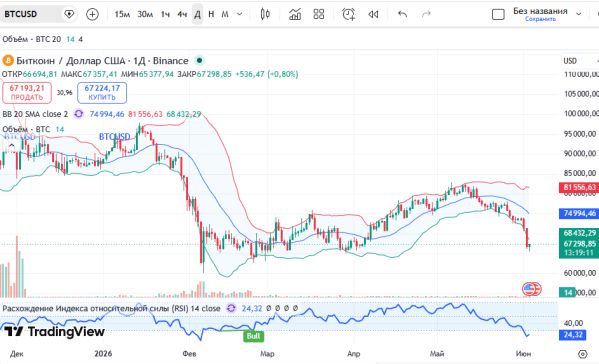
Task: Click the BB 20 SMA close 2 indicator legend
Action: coord(35,114)
